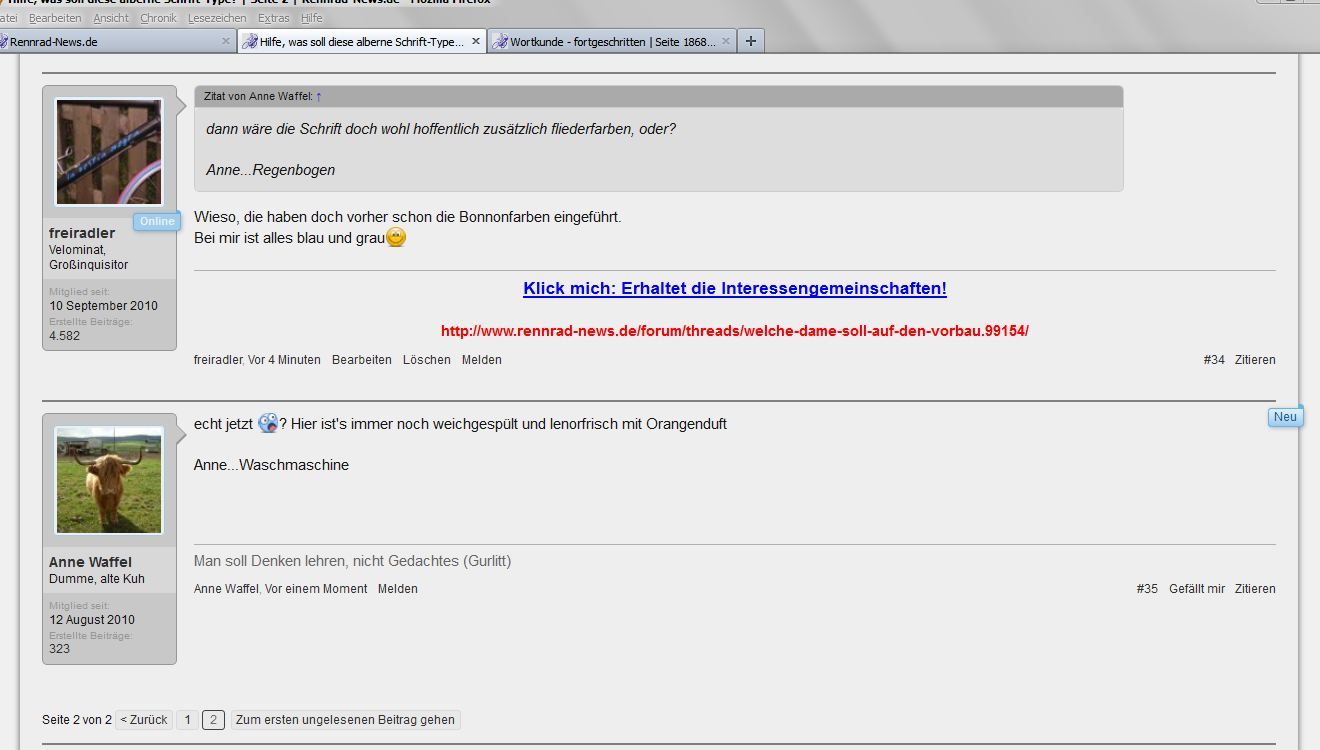
Task: Click Löschen under post #34
Action: click(426, 360)
